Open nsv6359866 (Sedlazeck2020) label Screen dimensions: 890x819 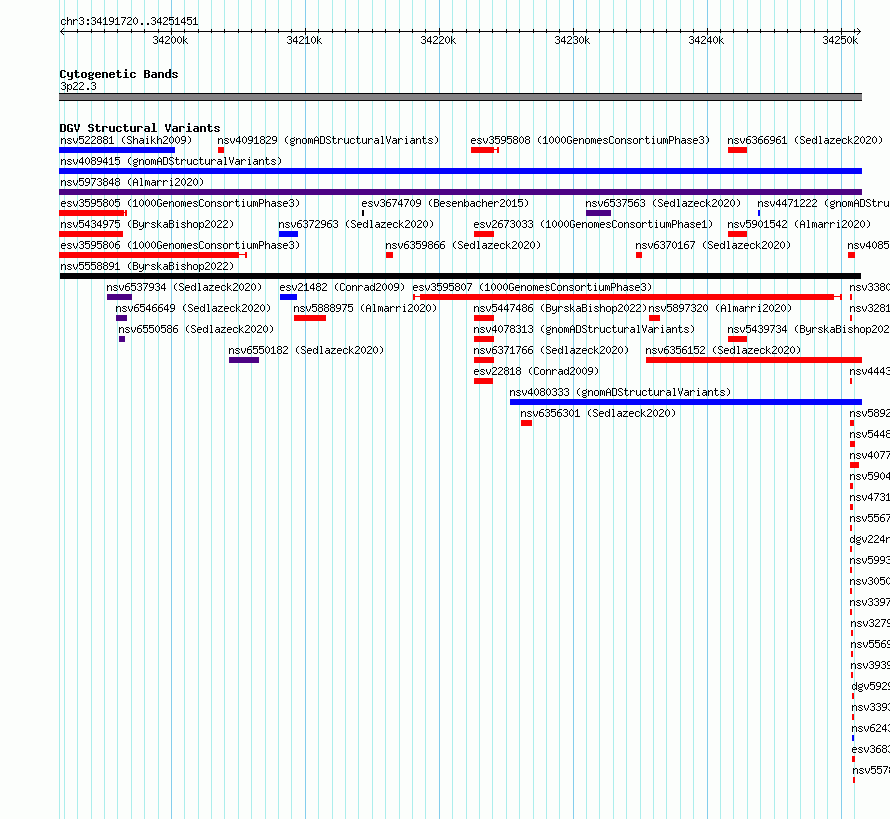point(463,245)
